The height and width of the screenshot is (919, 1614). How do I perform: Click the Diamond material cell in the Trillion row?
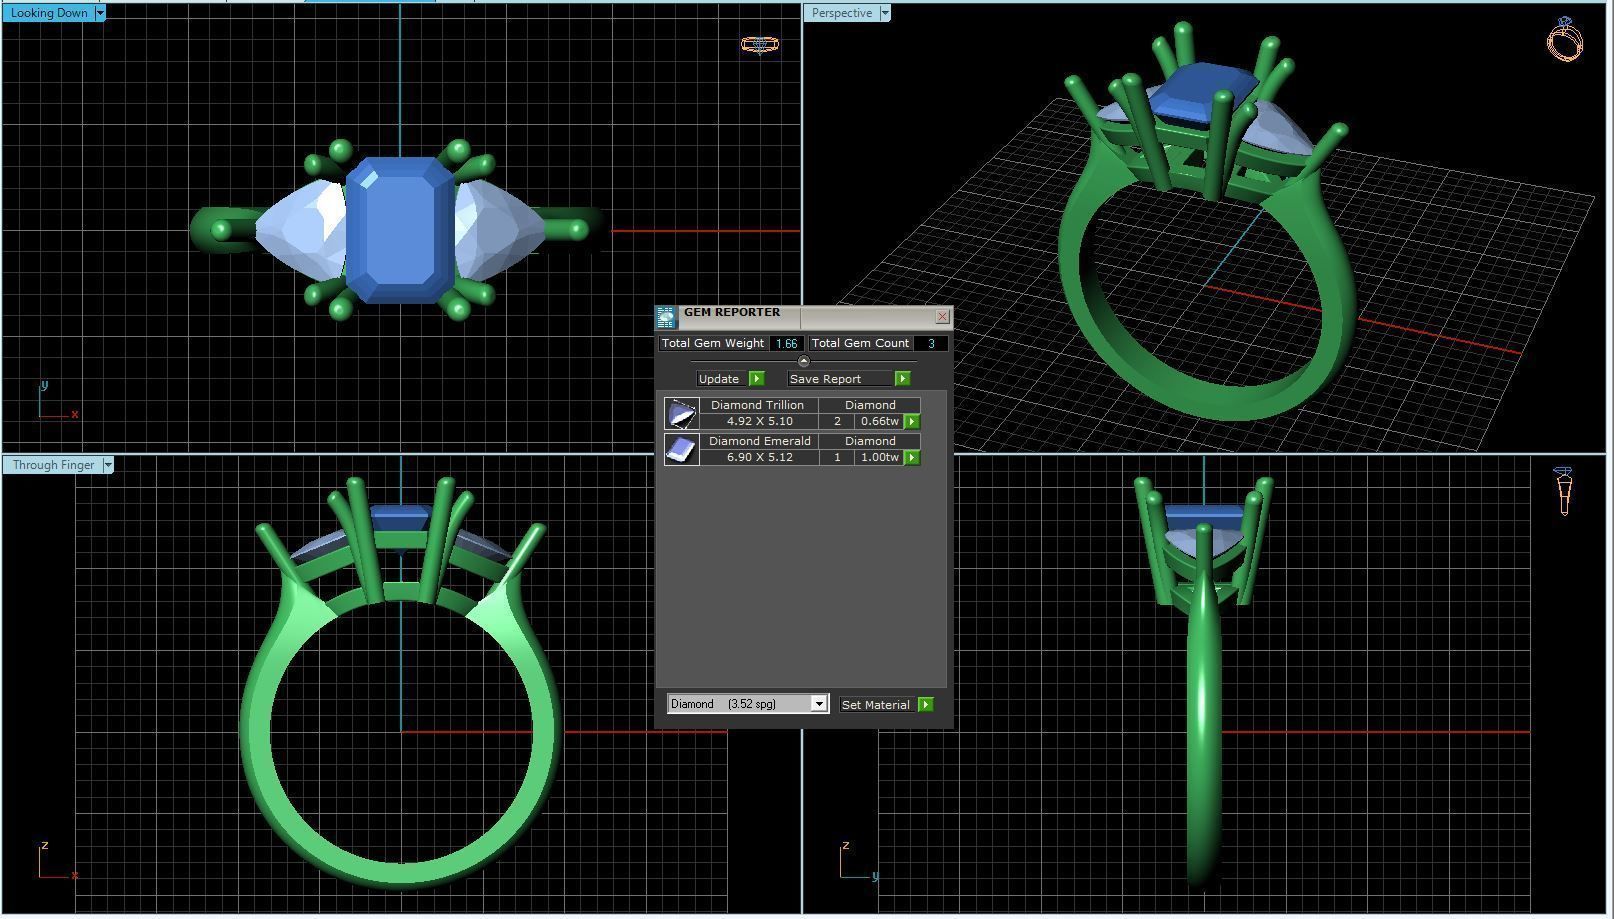pyautogui.click(x=870, y=405)
